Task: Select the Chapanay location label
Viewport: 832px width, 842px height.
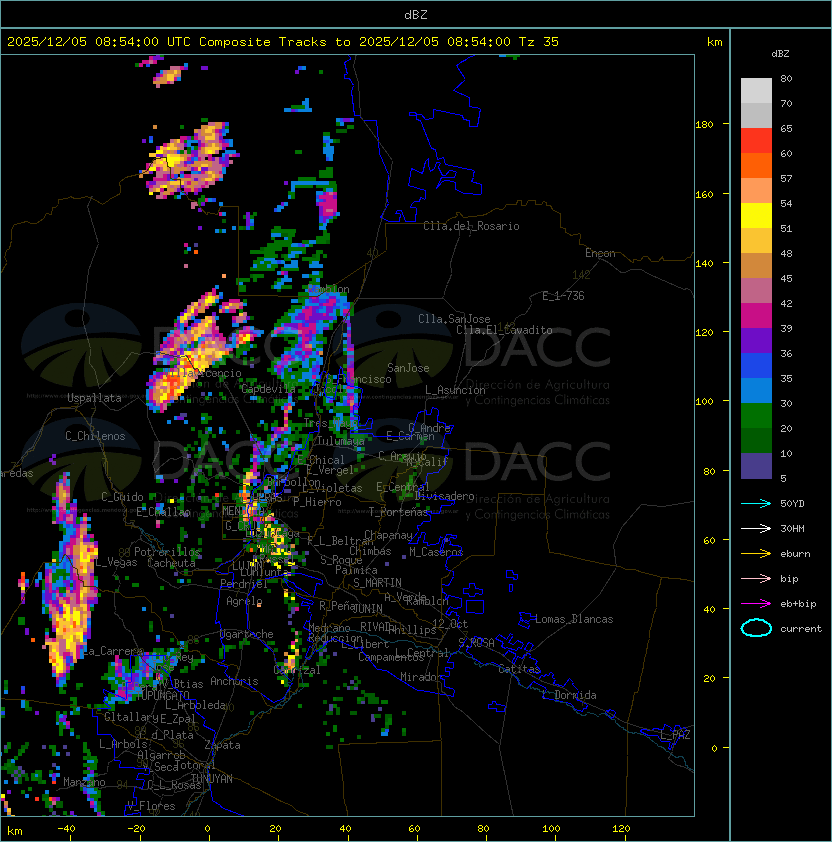Action: [x=388, y=535]
